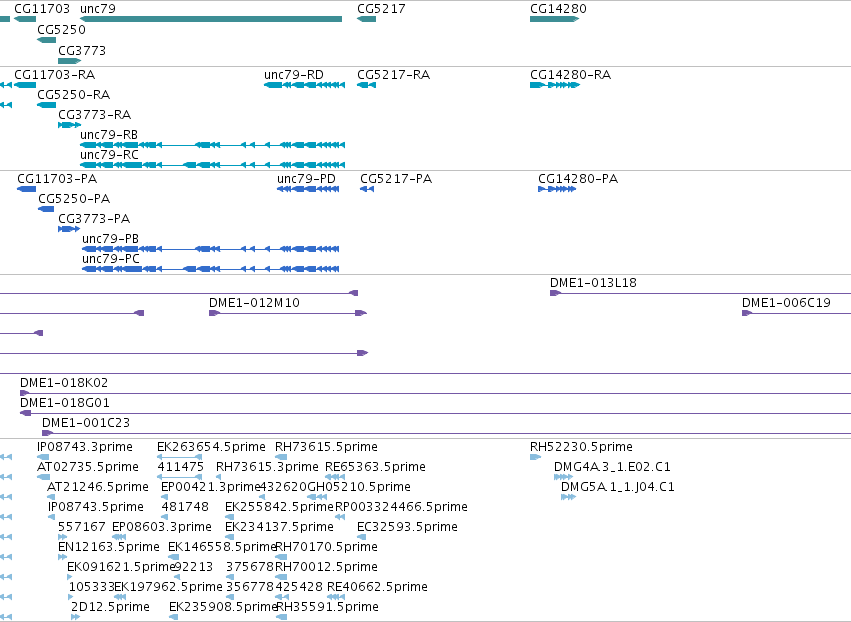Viewport: 851px width, 622px height.
Task: Click the EK235908.5prime EST label
Action: [x=224, y=607]
